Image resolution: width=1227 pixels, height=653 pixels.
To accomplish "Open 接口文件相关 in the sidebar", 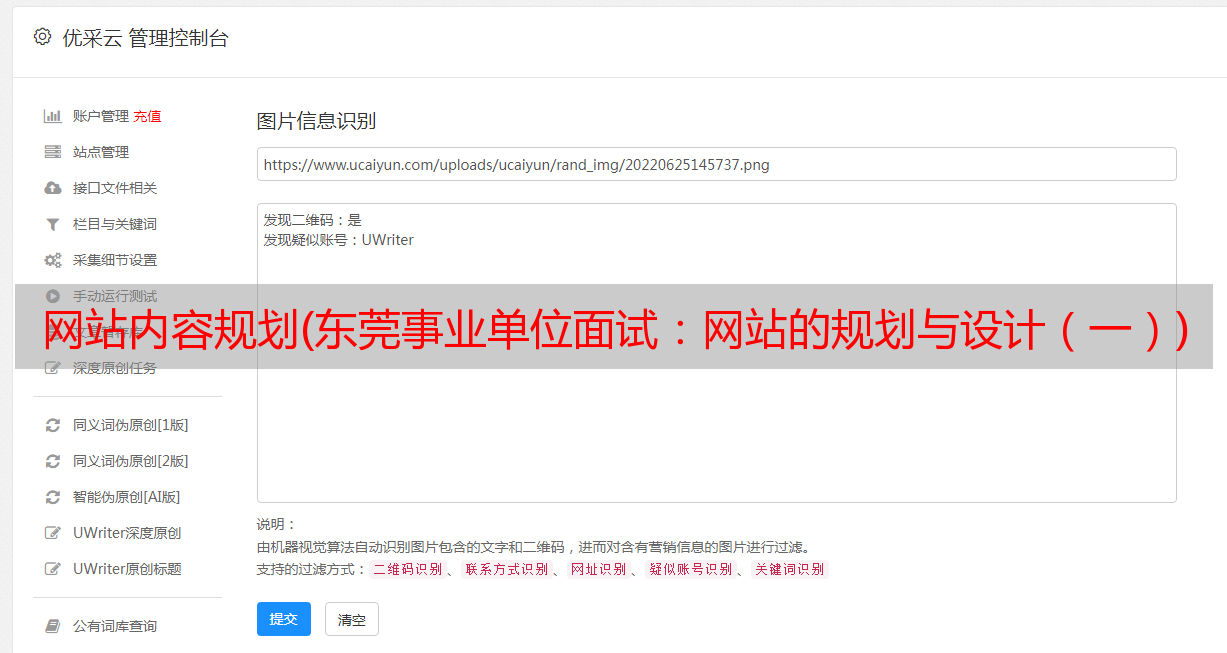I will point(115,188).
